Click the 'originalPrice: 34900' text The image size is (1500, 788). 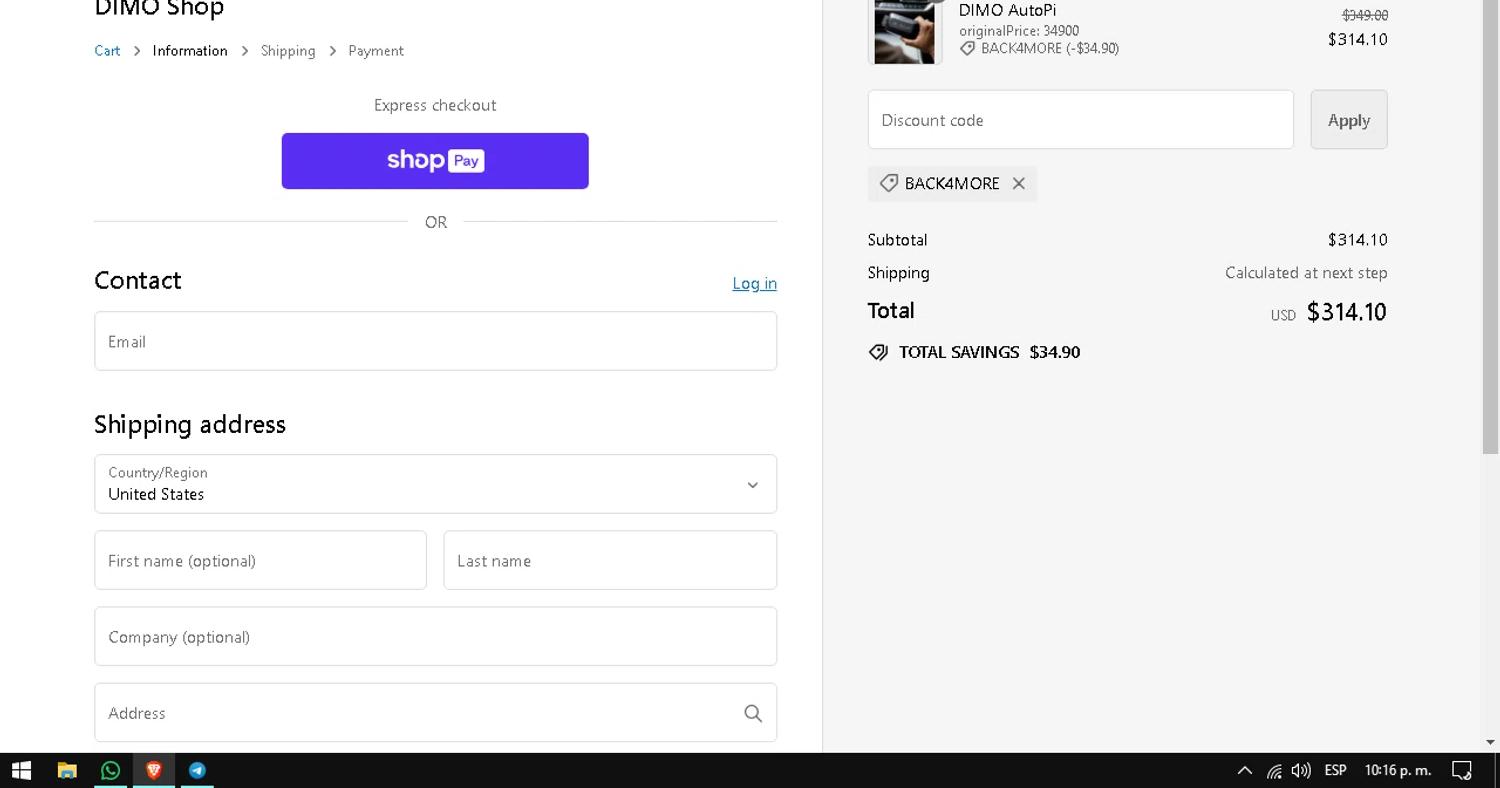(x=1019, y=31)
